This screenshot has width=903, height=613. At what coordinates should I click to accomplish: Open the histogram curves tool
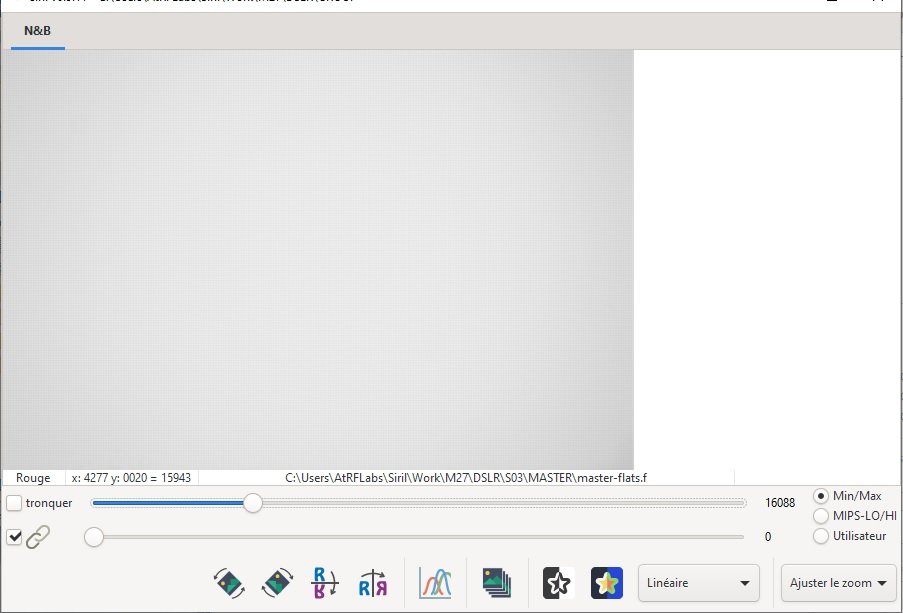pos(435,582)
